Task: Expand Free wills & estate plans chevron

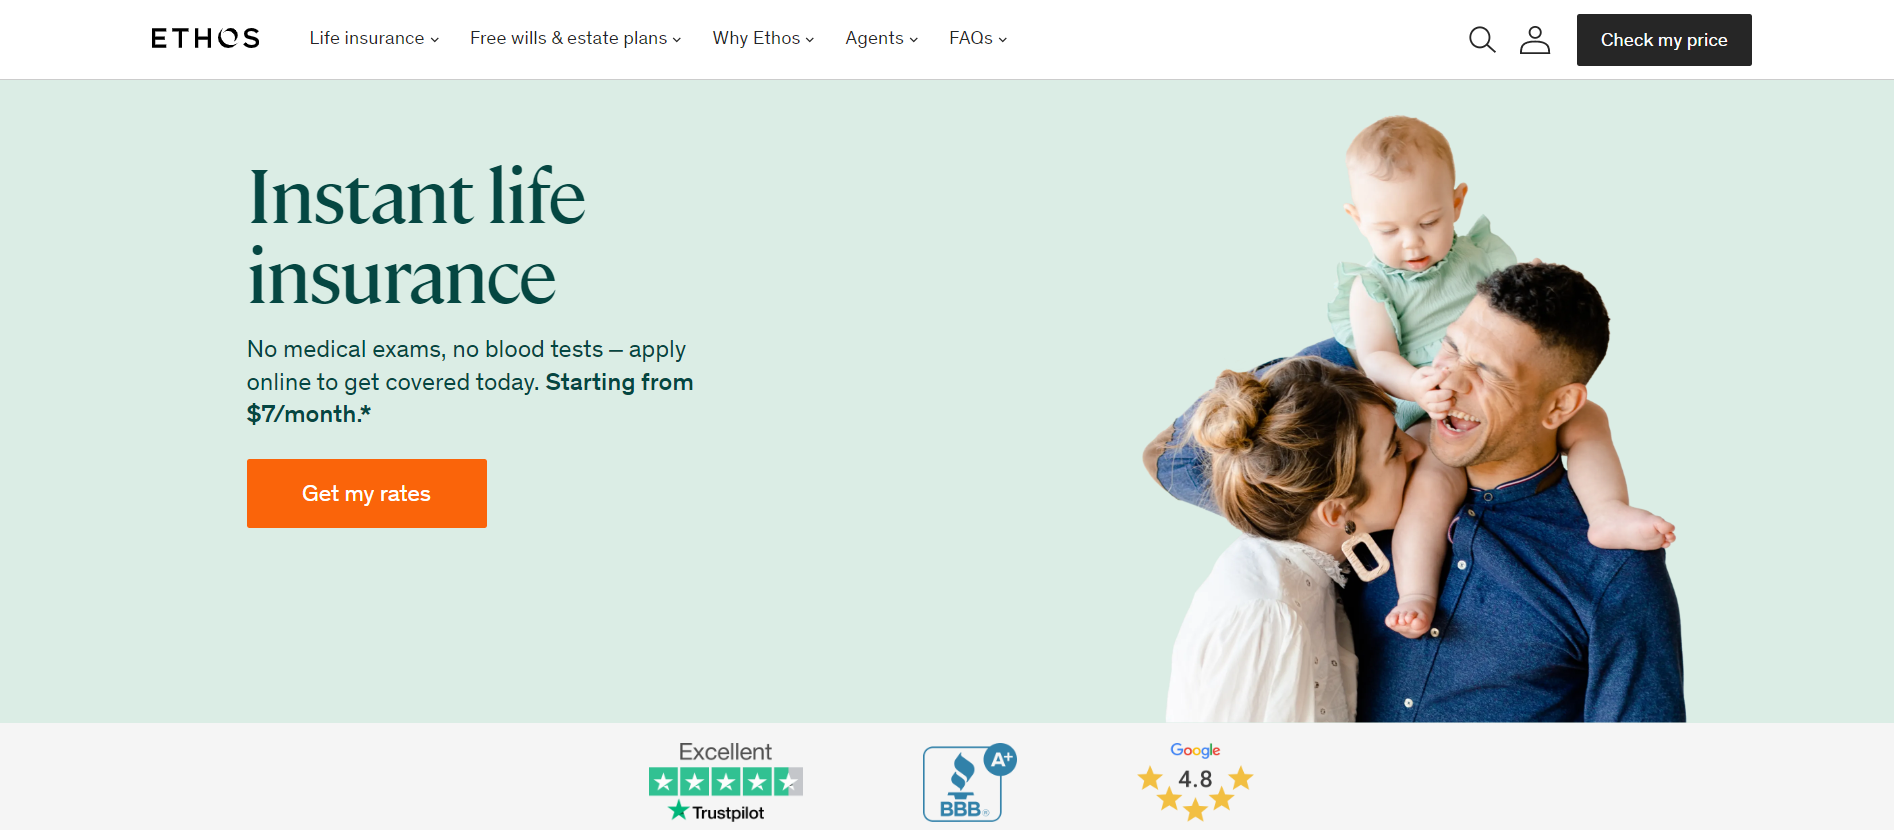Action: click(677, 40)
